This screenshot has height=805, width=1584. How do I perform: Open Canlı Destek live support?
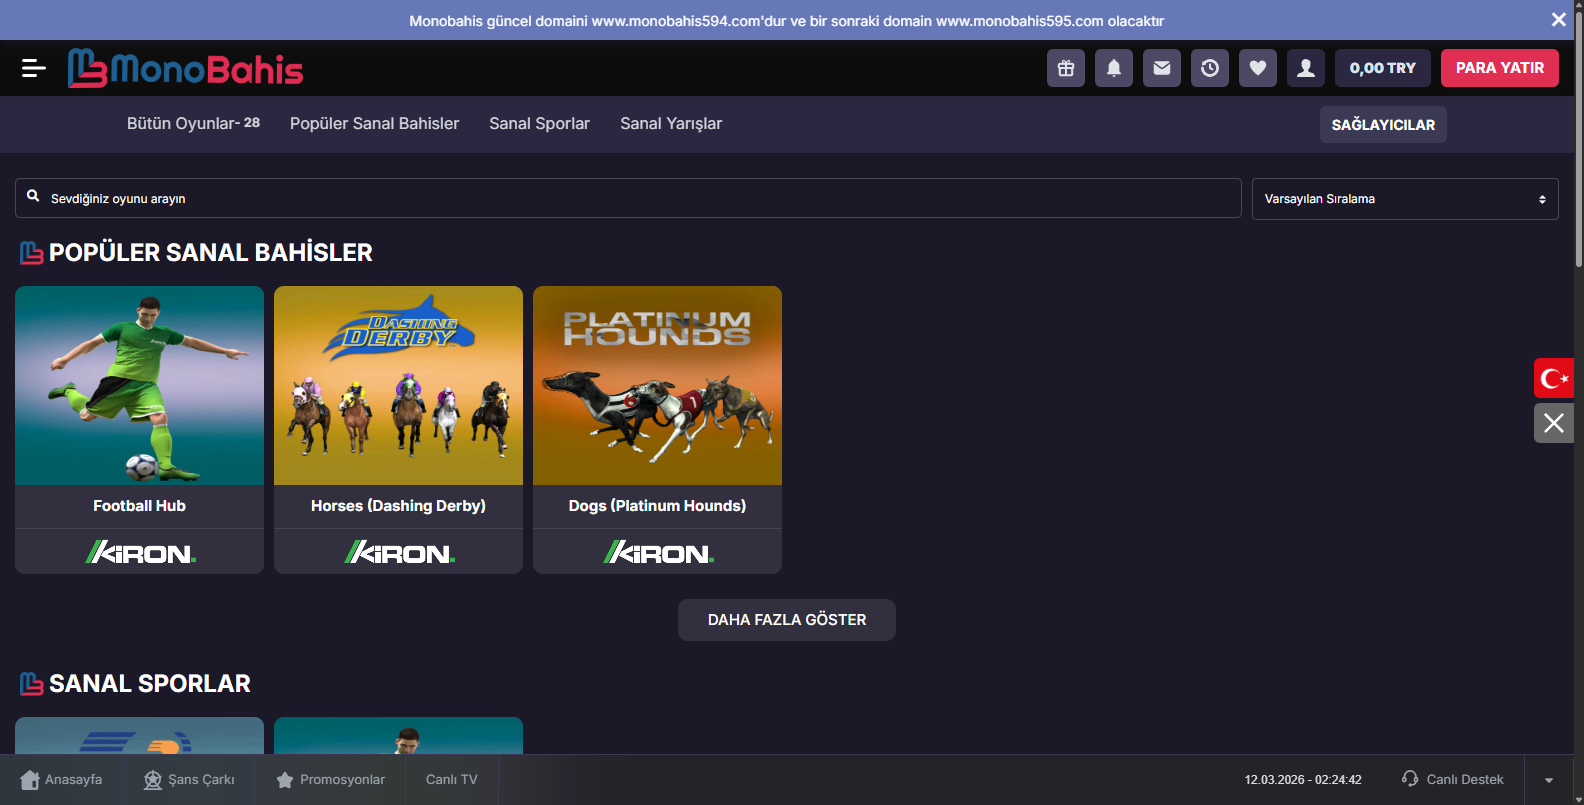1453,780
